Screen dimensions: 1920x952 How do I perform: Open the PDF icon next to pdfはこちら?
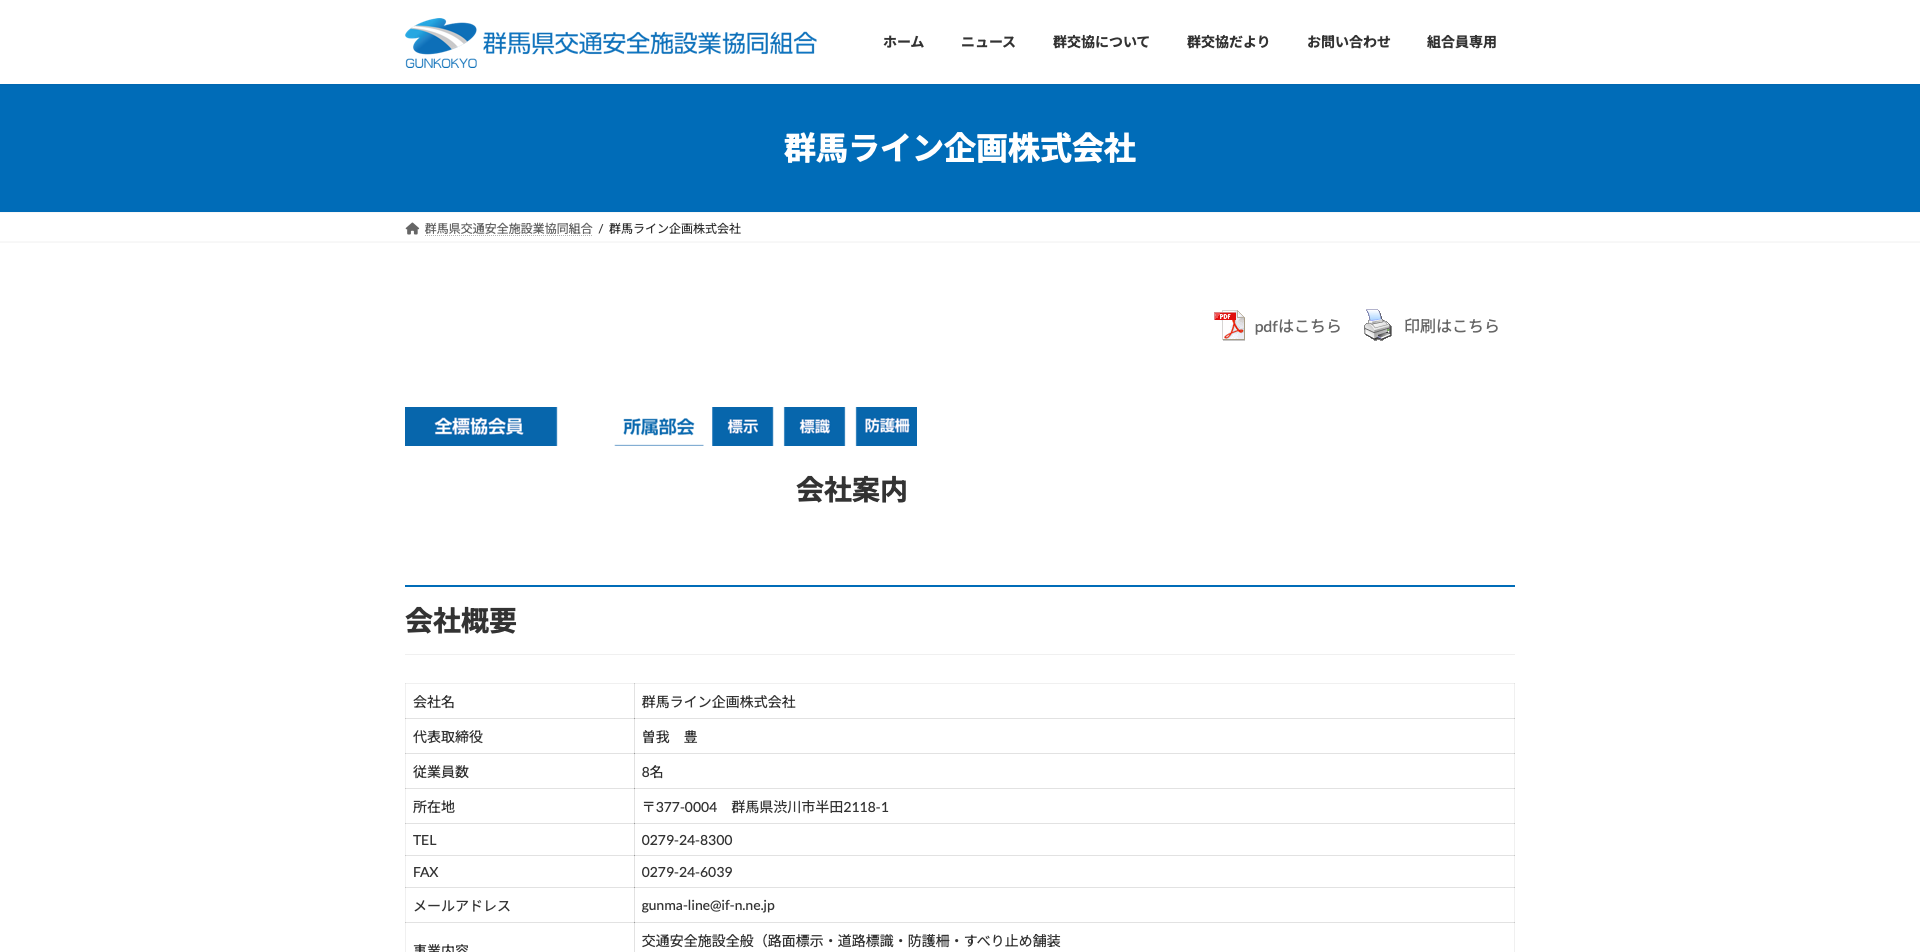tap(1229, 325)
